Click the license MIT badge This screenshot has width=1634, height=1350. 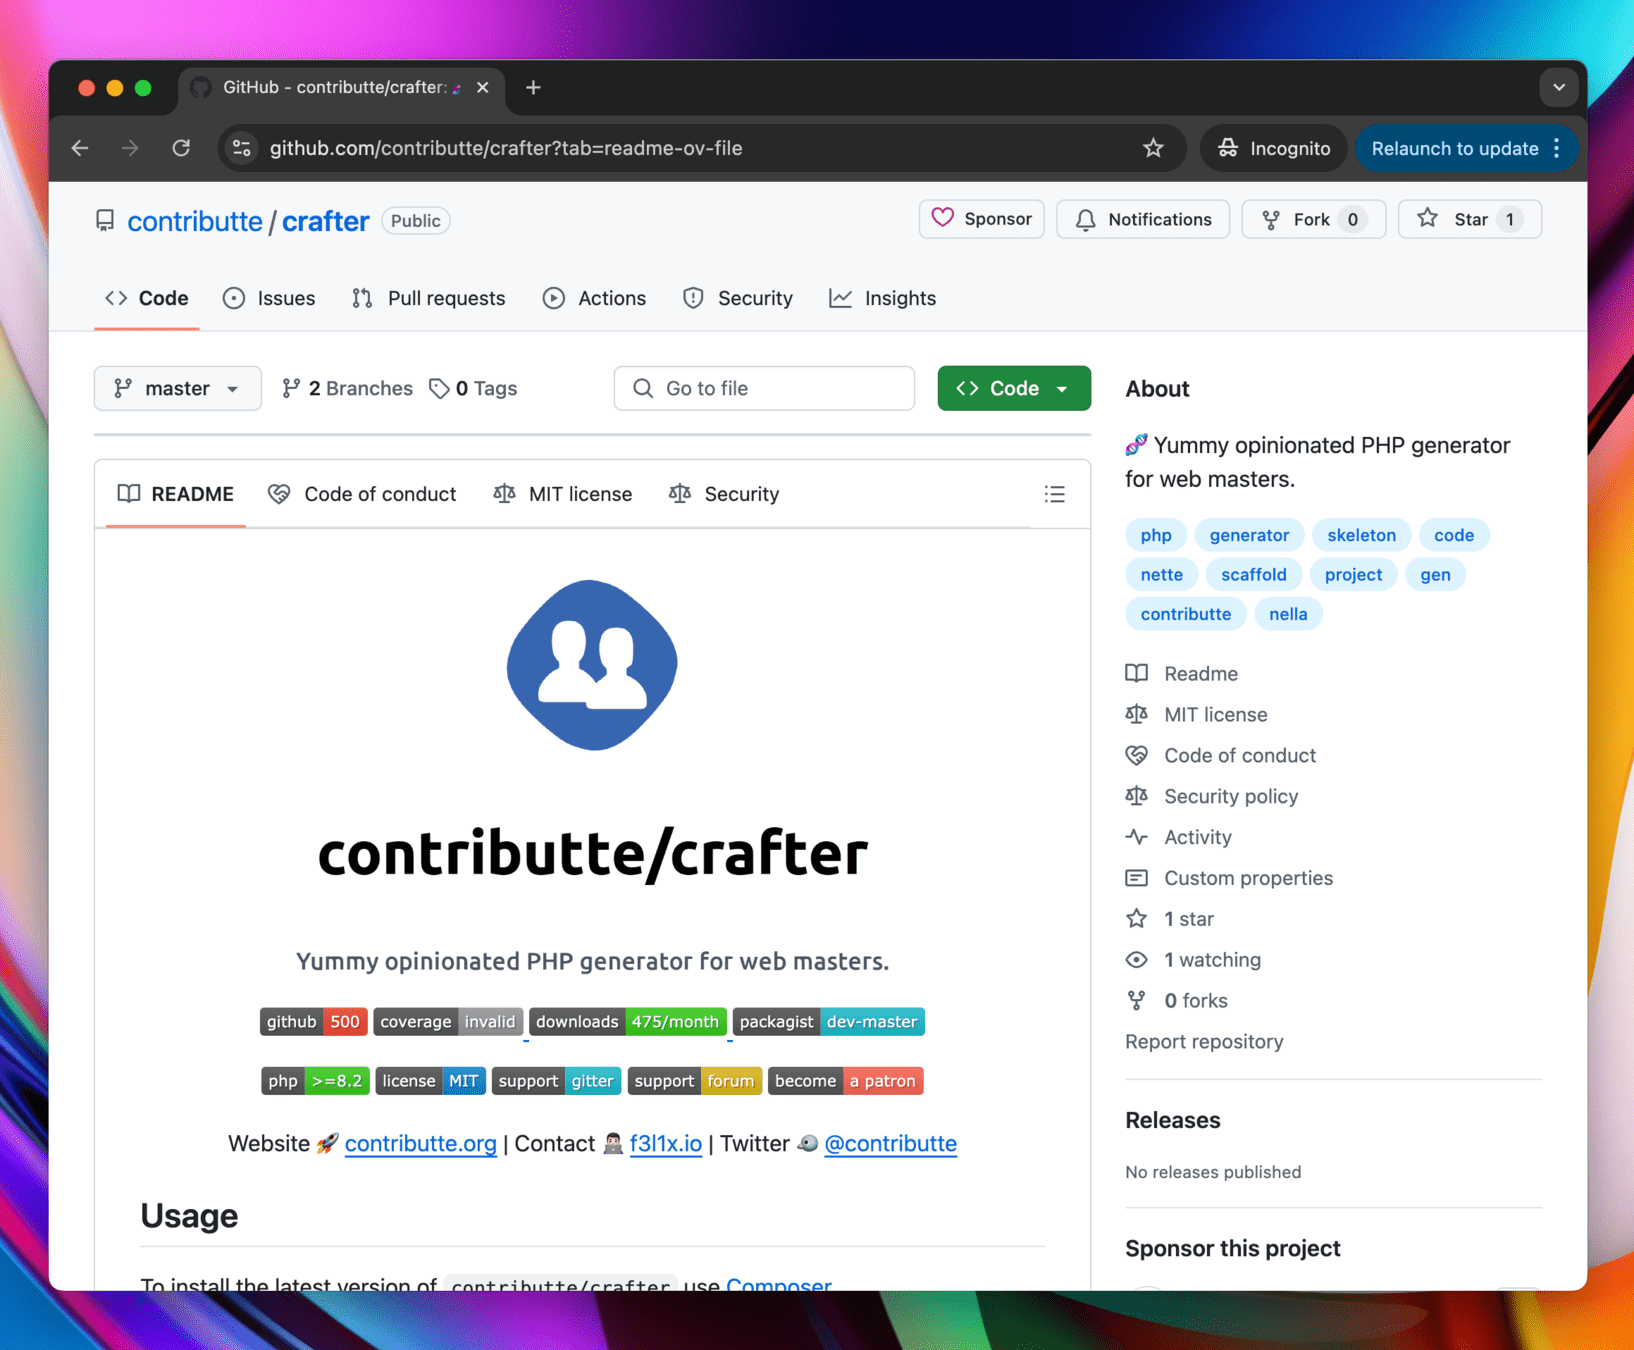(x=431, y=1081)
